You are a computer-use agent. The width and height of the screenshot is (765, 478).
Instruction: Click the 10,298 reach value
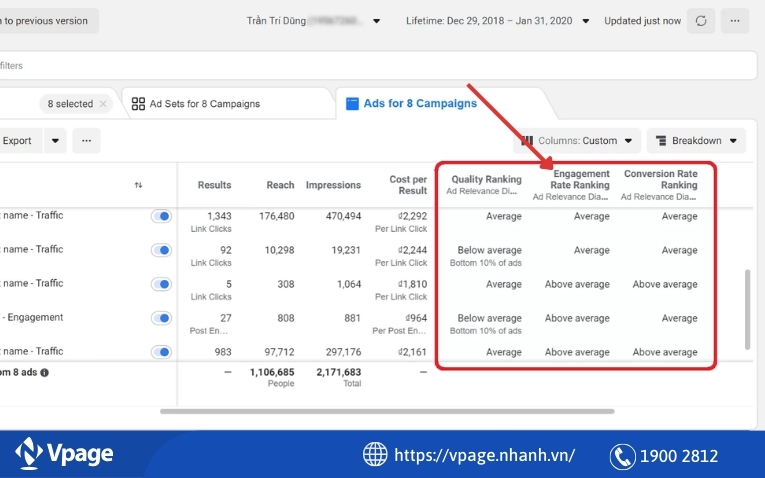(279, 250)
